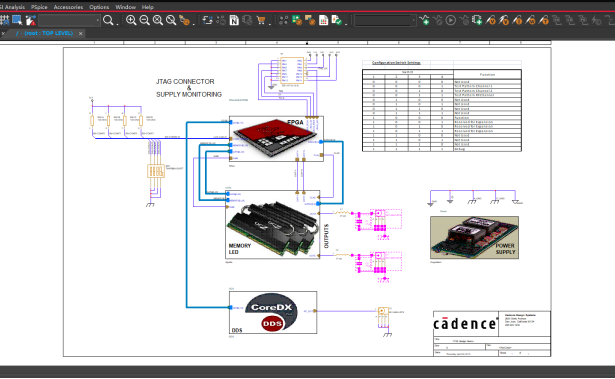Expand the search options small arrow

coord(117,24)
